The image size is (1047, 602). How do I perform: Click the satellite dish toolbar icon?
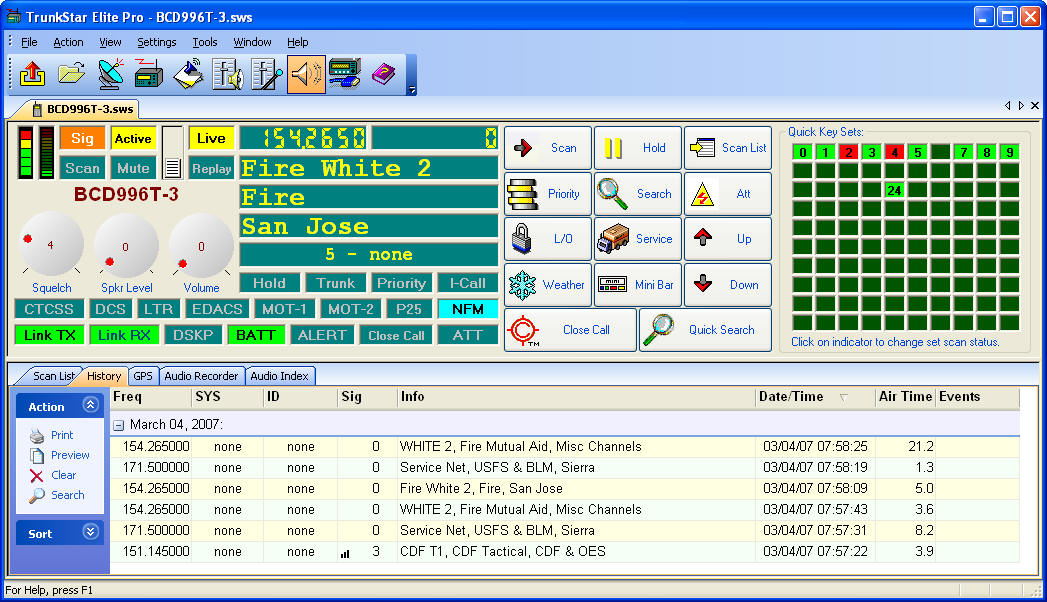pyautogui.click(x=110, y=74)
